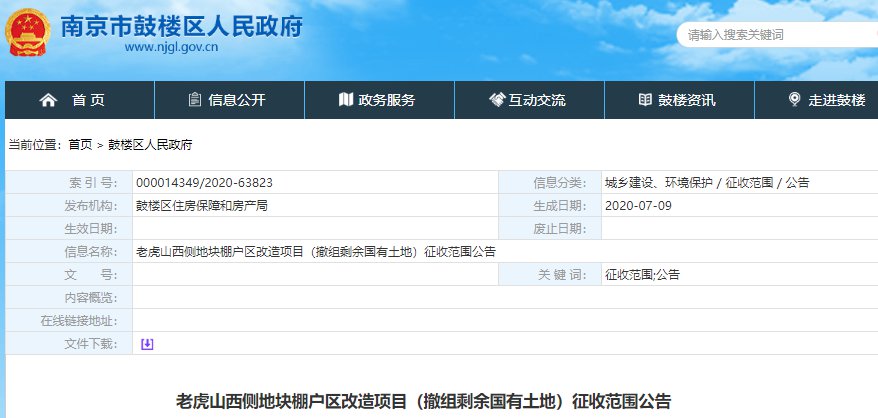Open the 信息公开 navigation menu item
Viewport: 878px width, 418px height.
(237, 100)
